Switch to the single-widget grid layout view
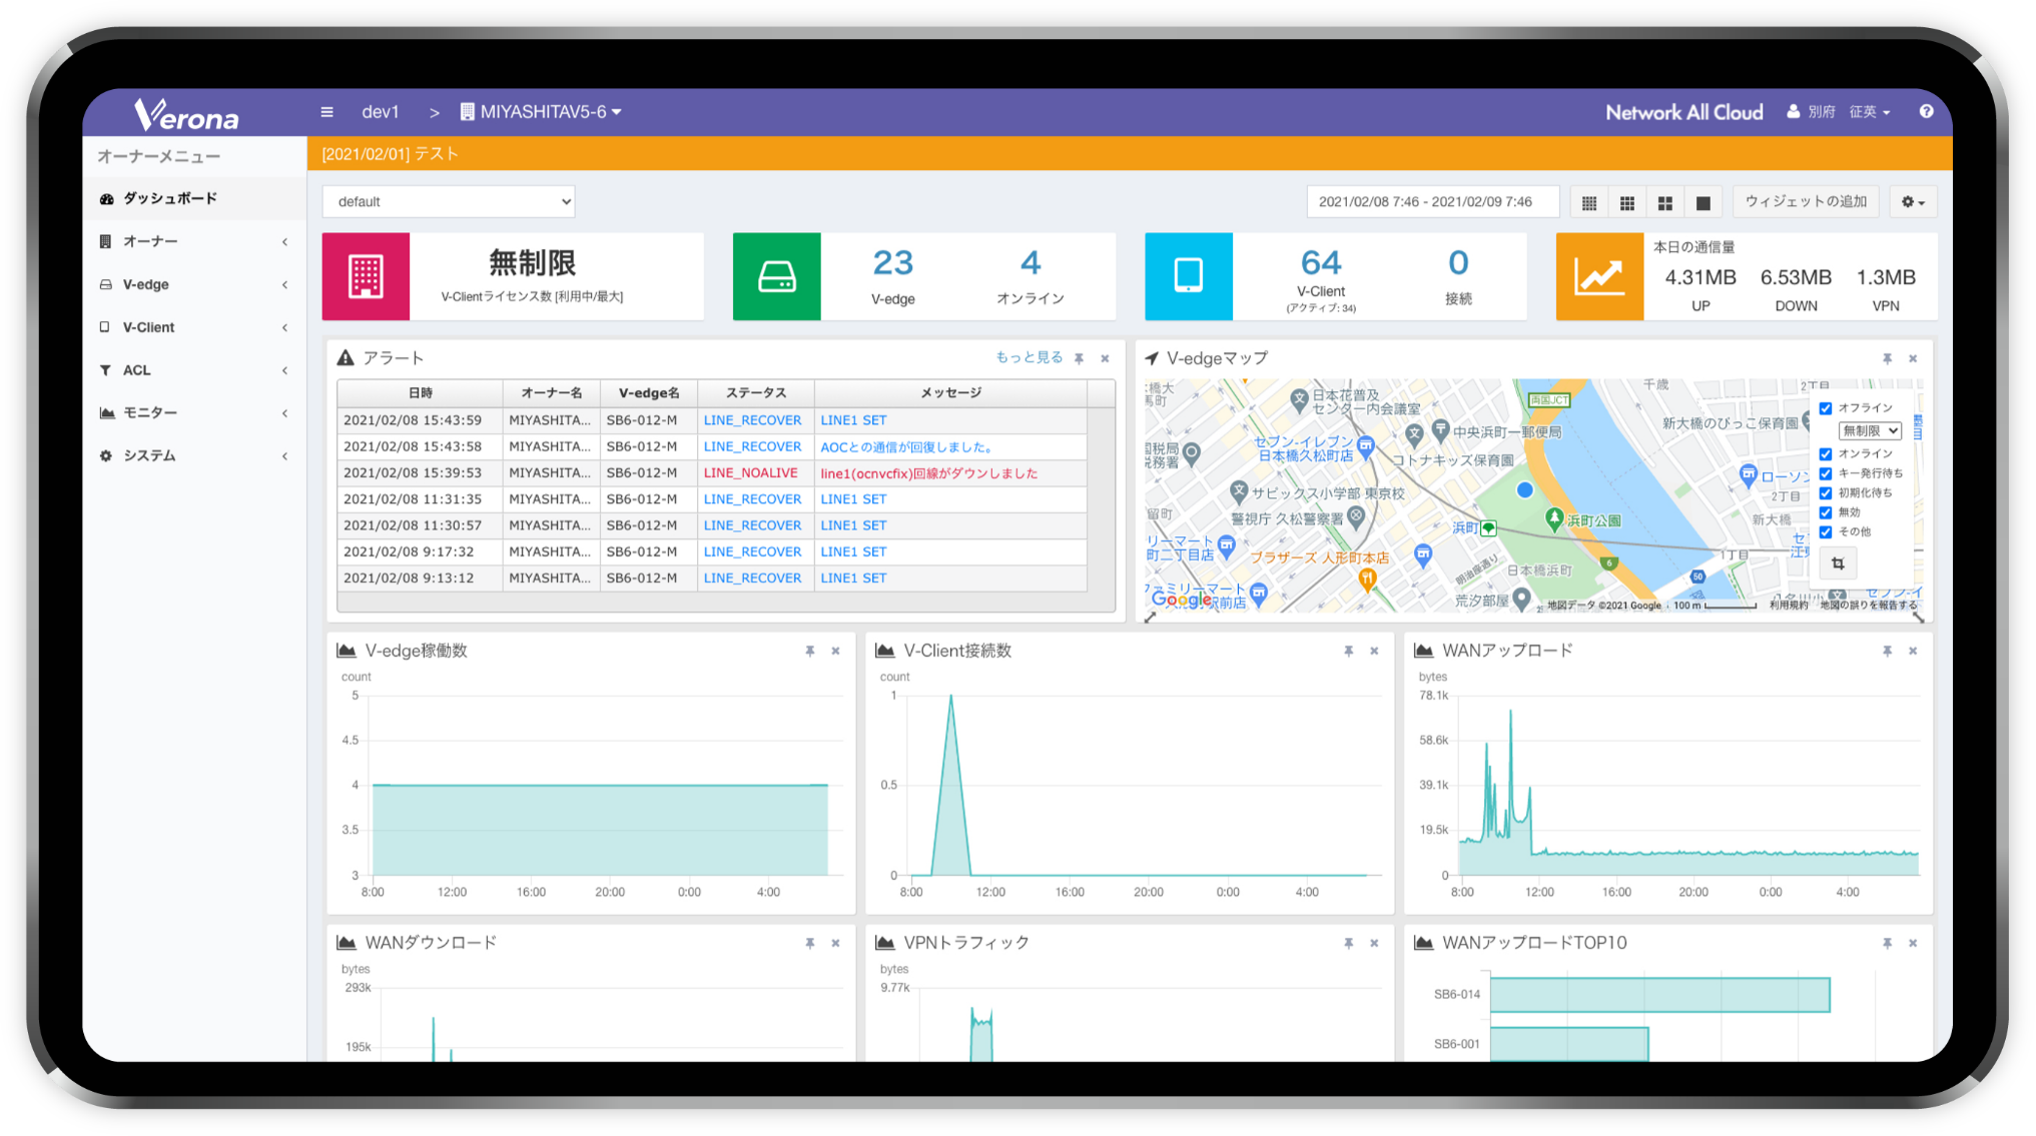The width and height of the screenshot is (2036, 1136). [x=1701, y=201]
